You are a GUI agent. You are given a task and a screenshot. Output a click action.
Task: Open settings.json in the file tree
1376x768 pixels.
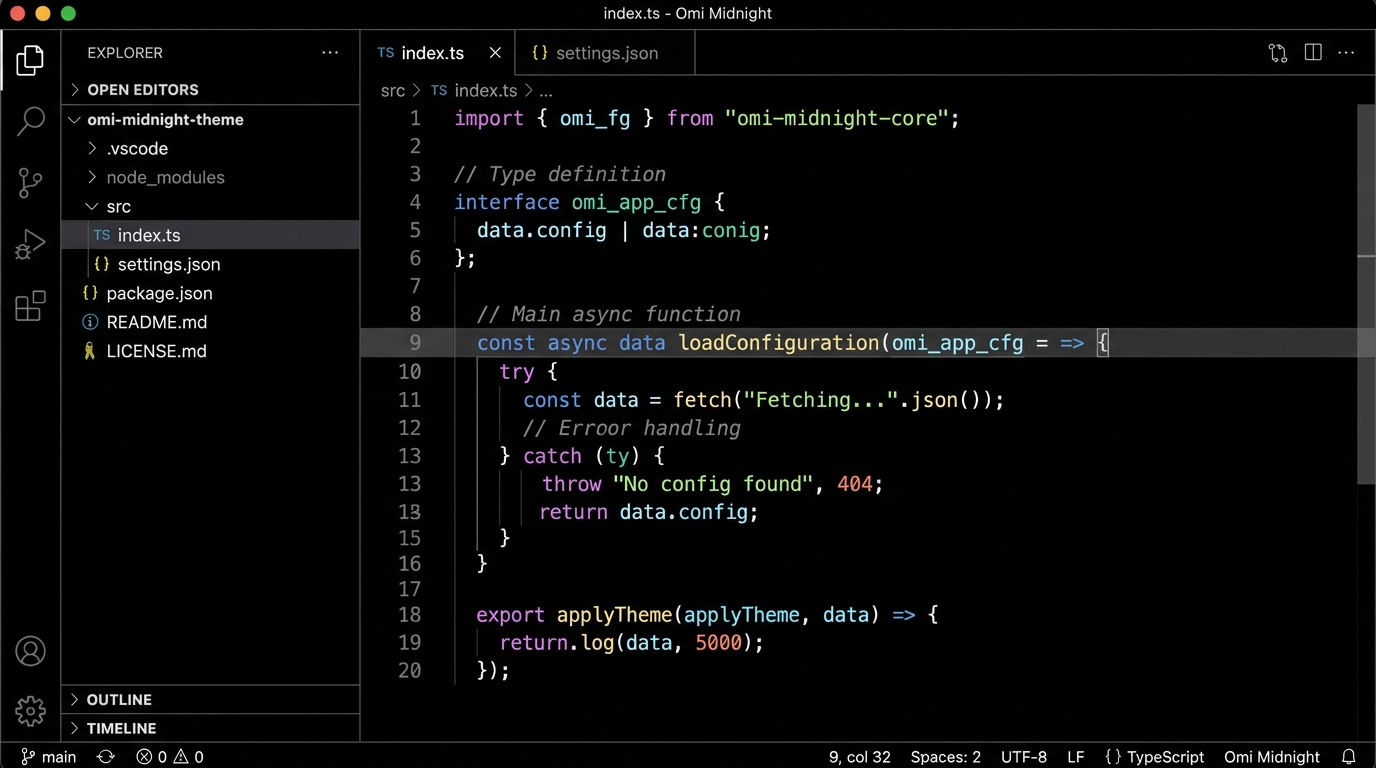pos(210,264)
